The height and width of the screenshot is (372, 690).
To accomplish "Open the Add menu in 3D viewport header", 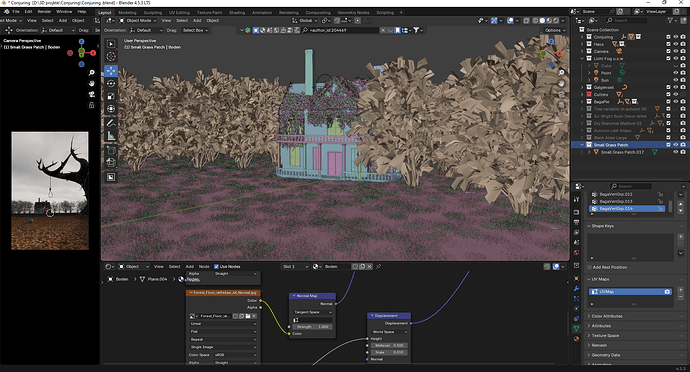I will tap(197, 20).
